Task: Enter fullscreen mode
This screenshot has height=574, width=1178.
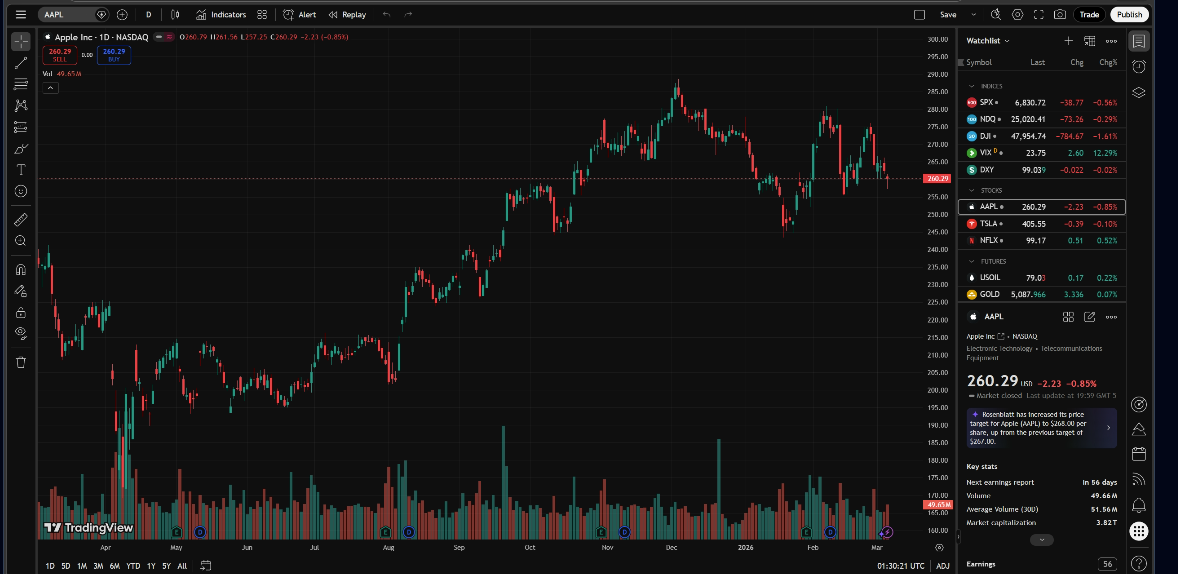Action: point(1039,14)
